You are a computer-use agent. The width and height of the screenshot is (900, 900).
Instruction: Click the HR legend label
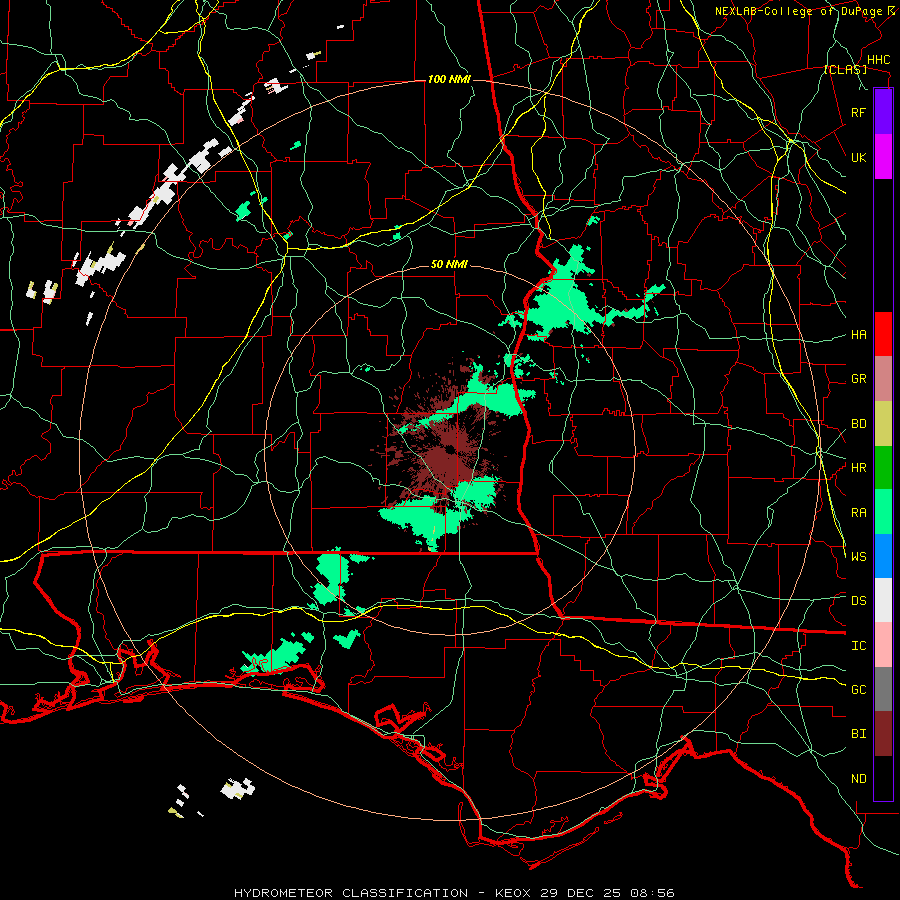tap(859, 468)
